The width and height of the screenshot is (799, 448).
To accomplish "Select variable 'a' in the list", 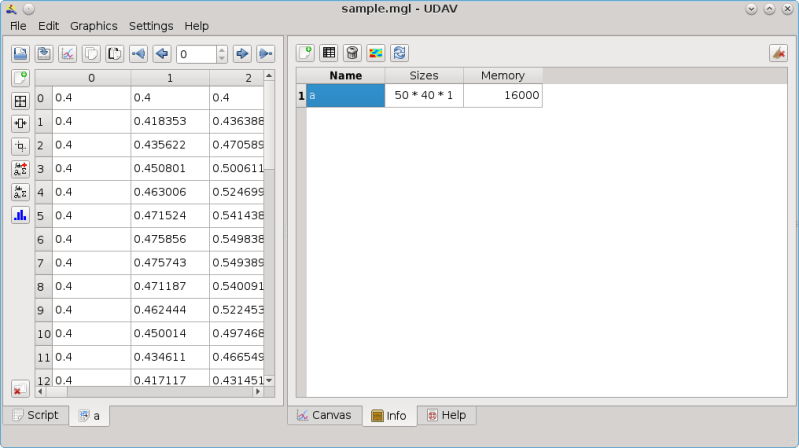I will click(x=345, y=95).
